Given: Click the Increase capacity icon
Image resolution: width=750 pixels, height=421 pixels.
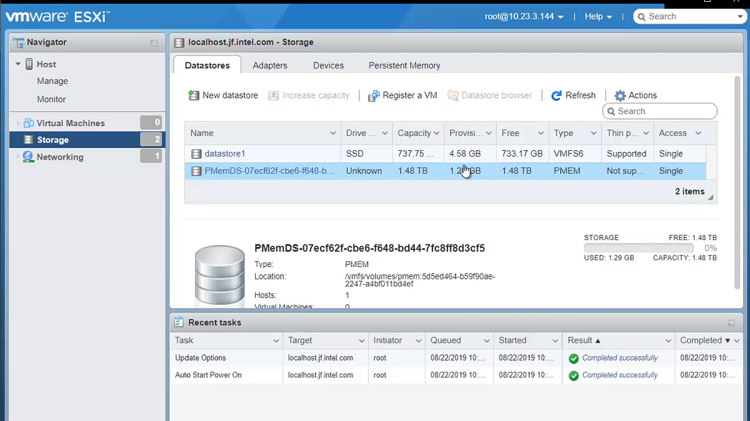Looking at the screenshot, I should (x=273, y=96).
